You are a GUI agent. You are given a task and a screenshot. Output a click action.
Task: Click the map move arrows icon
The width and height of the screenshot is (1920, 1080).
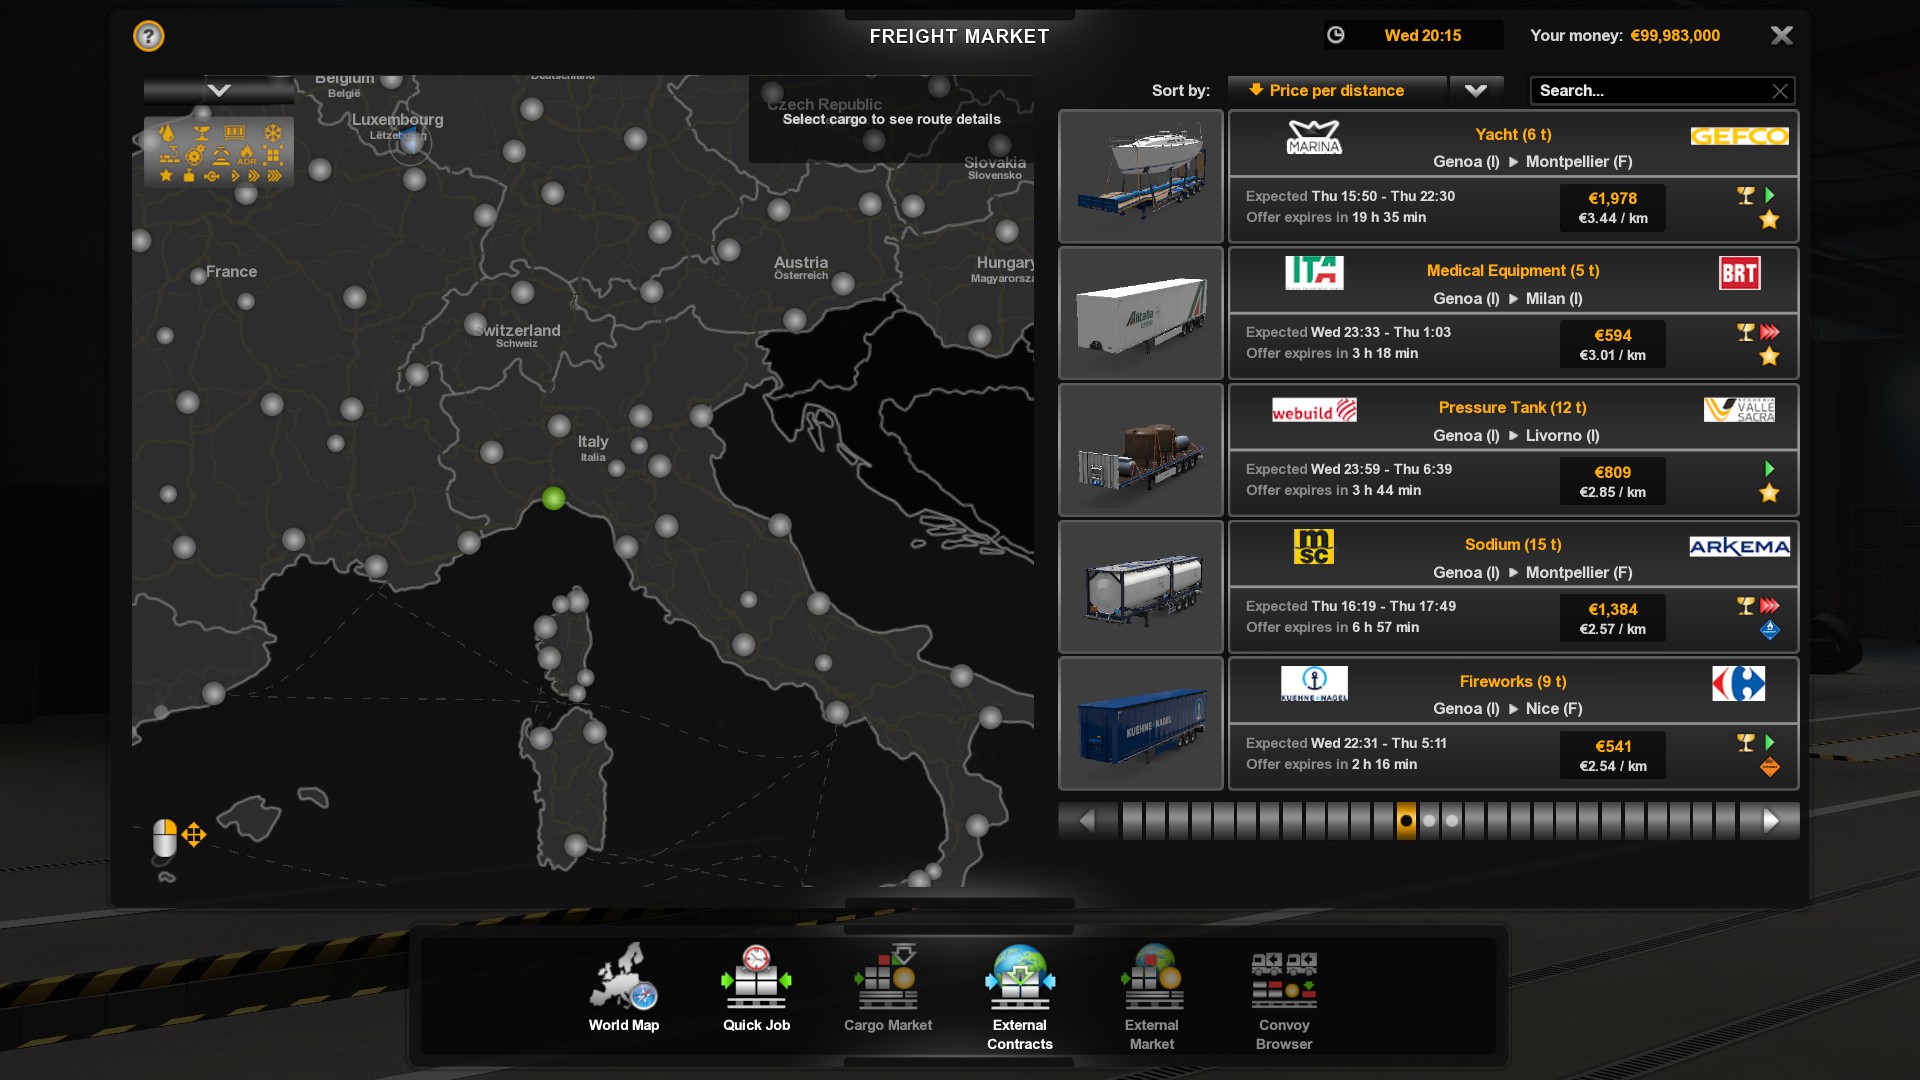[x=194, y=834]
